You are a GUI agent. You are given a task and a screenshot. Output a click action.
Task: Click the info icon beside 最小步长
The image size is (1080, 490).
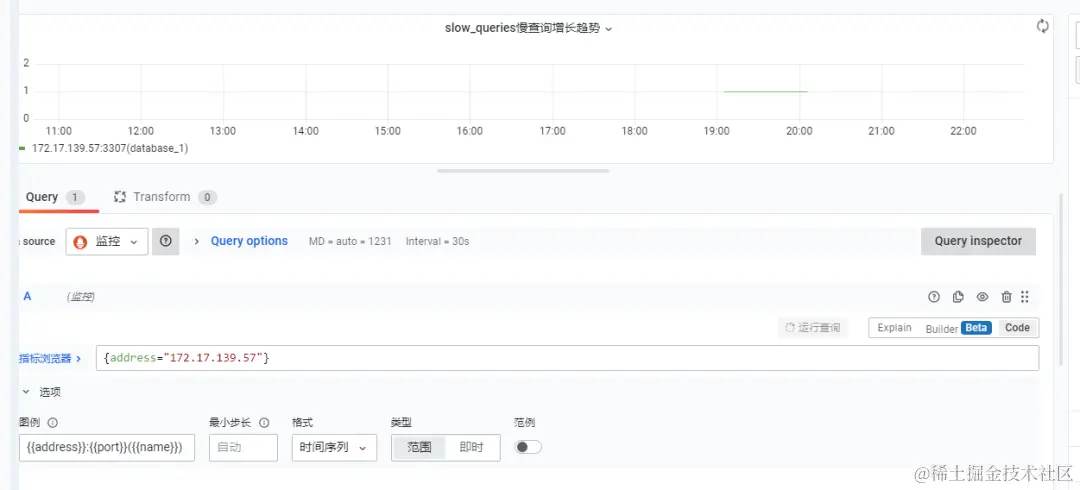coord(264,422)
